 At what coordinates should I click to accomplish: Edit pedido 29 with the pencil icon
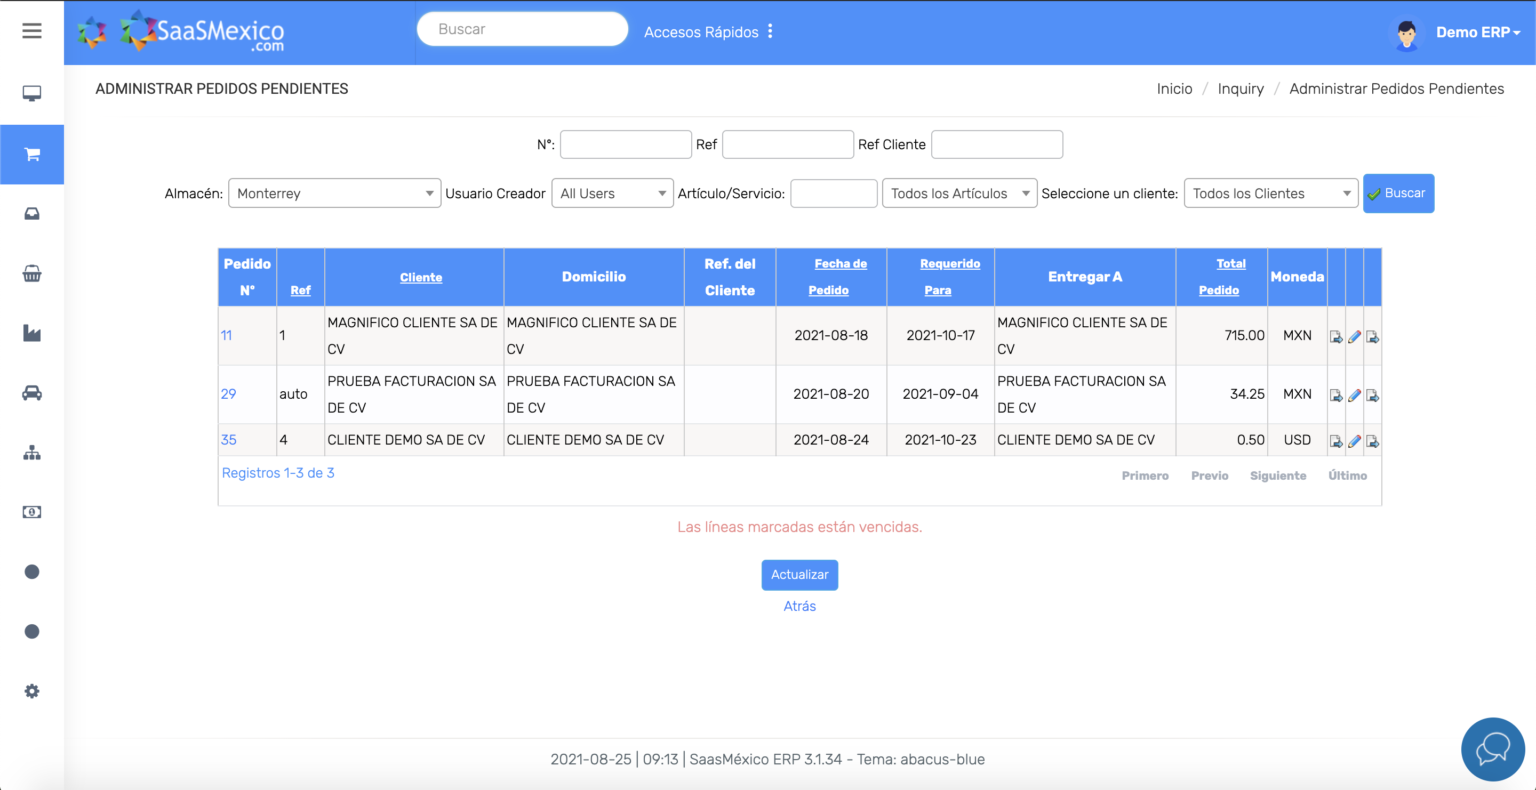[x=1355, y=395]
